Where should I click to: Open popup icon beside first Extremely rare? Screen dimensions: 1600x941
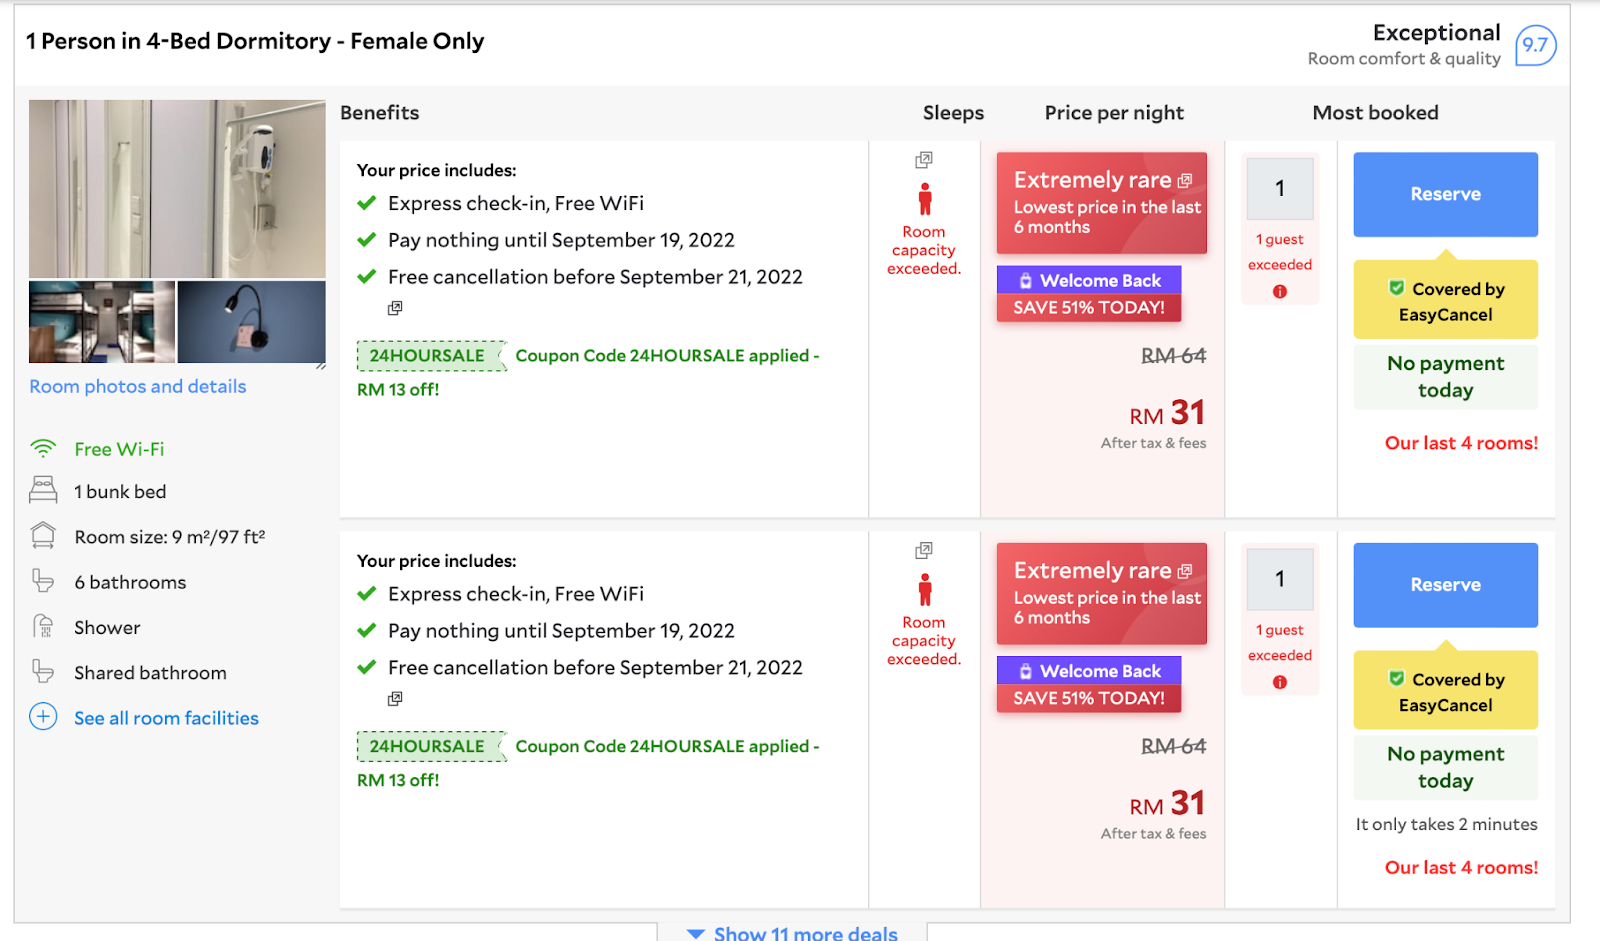pyautogui.click(x=1185, y=181)
